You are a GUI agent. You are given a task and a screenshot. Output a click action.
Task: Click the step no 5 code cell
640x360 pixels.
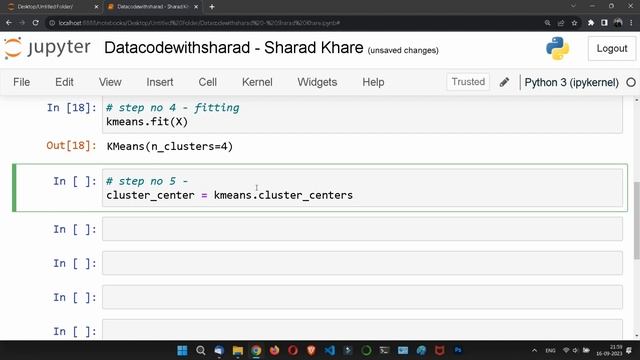coord(362,188)
